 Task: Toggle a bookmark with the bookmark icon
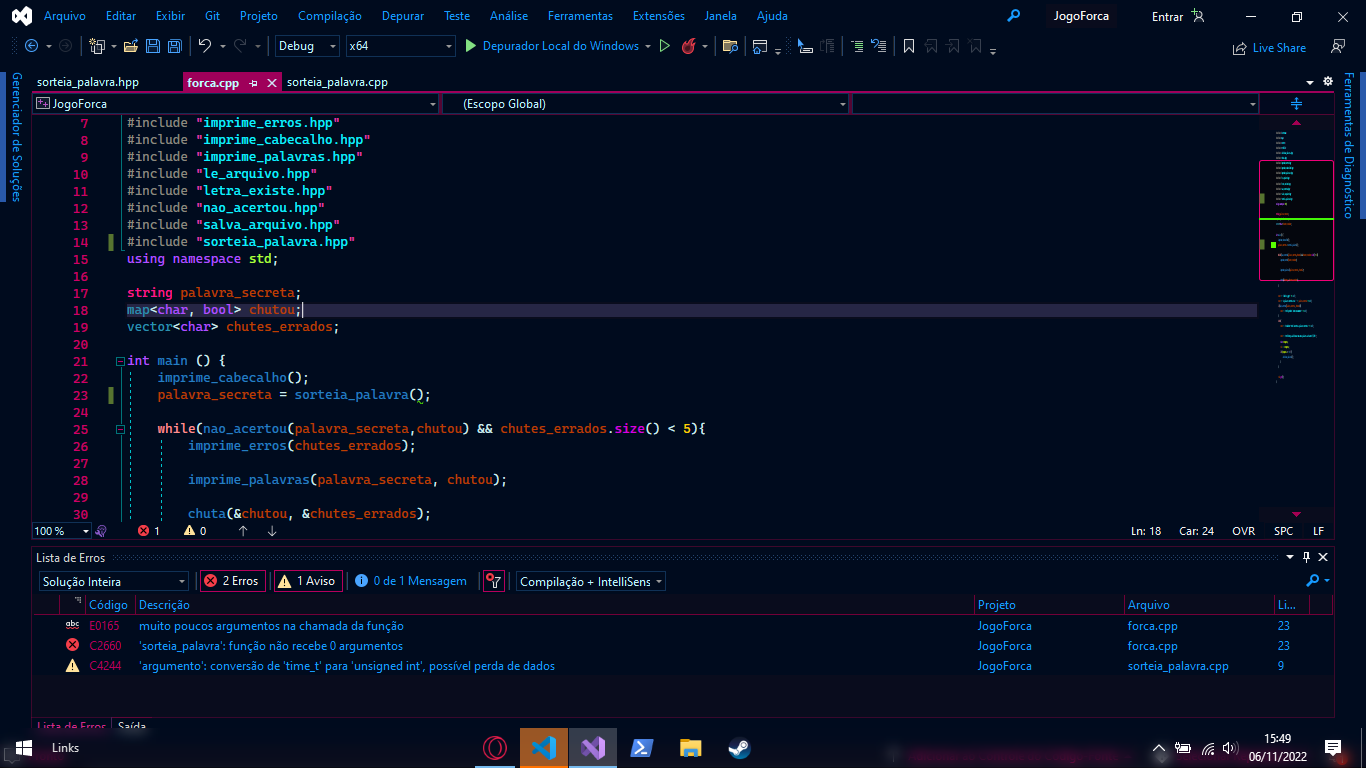click(908, 46)
